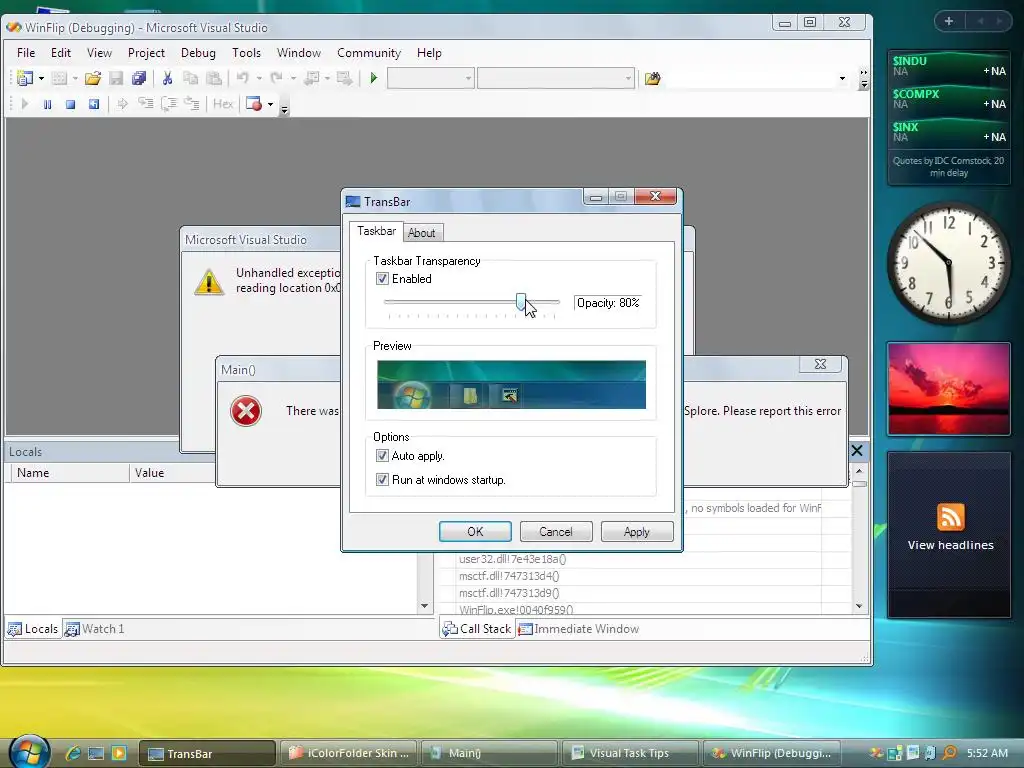Click Cancel in the TransBar dialog
The height and width of the screenshot is (768, 1024).
556,532
